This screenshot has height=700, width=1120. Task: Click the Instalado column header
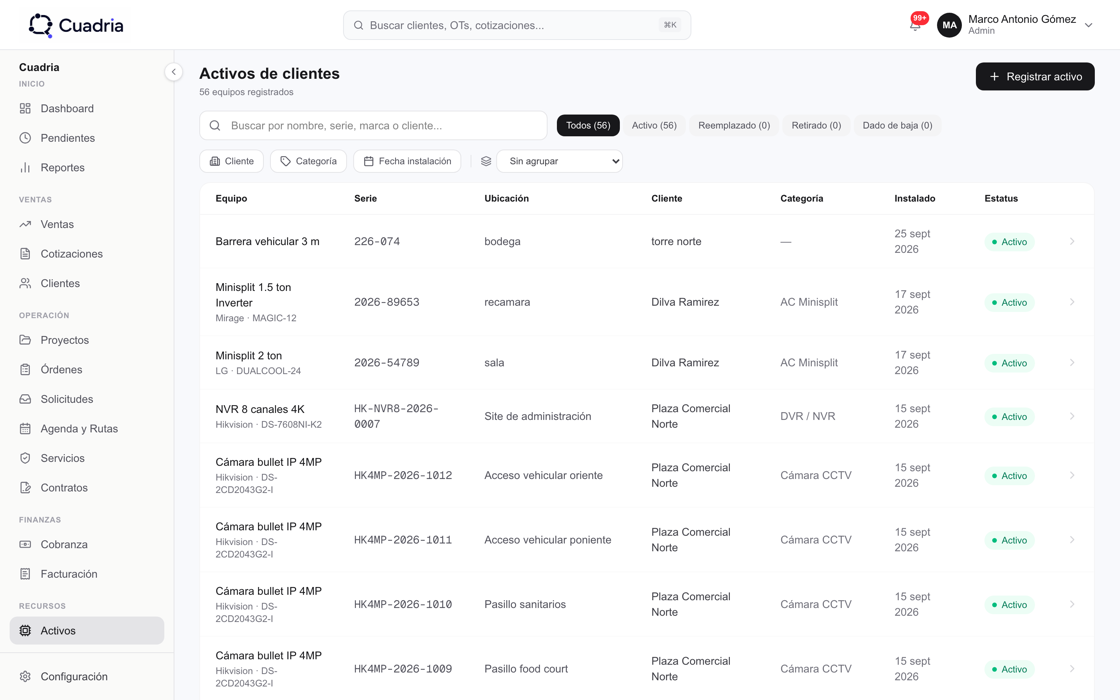pos(914,199)
